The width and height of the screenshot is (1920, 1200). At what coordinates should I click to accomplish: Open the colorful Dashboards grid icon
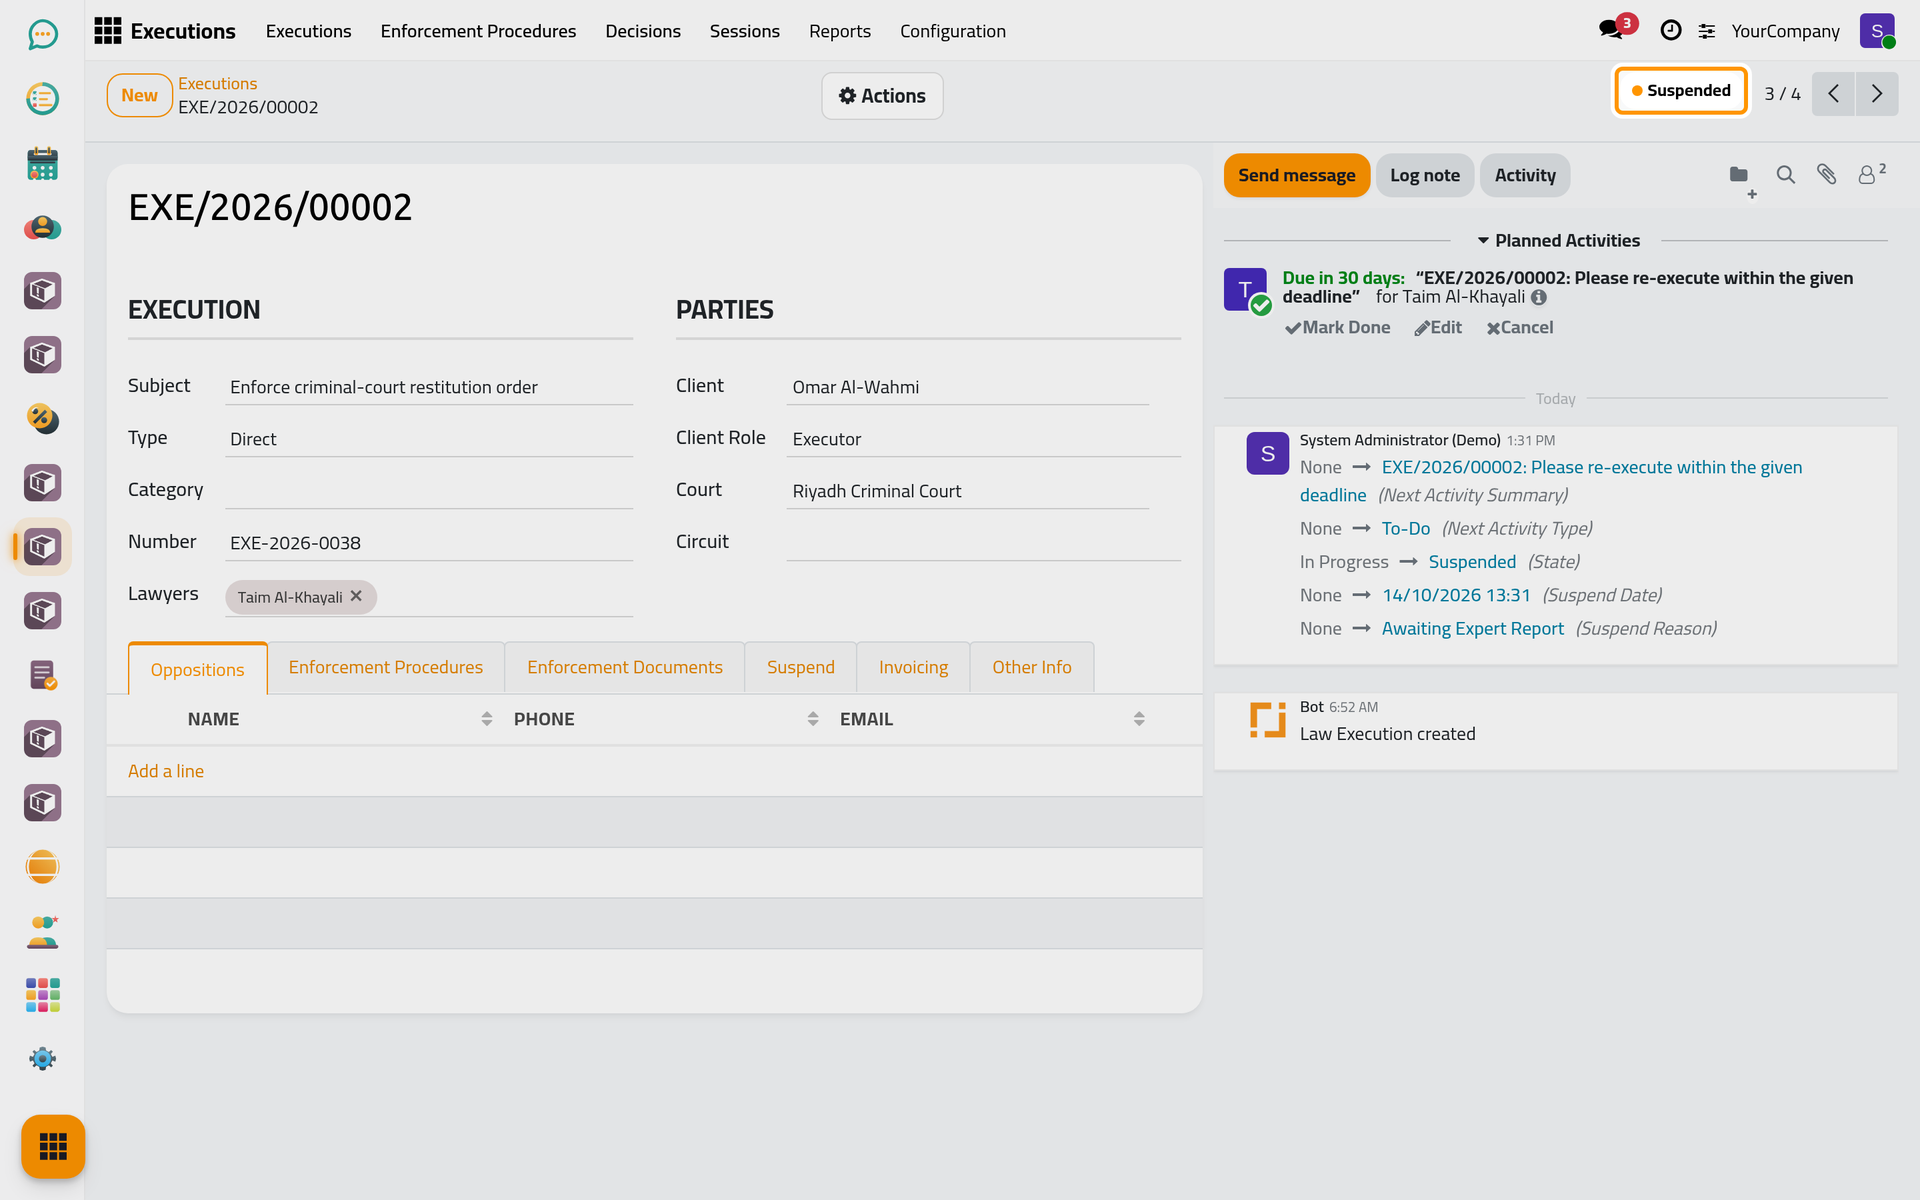click(42, 995)
